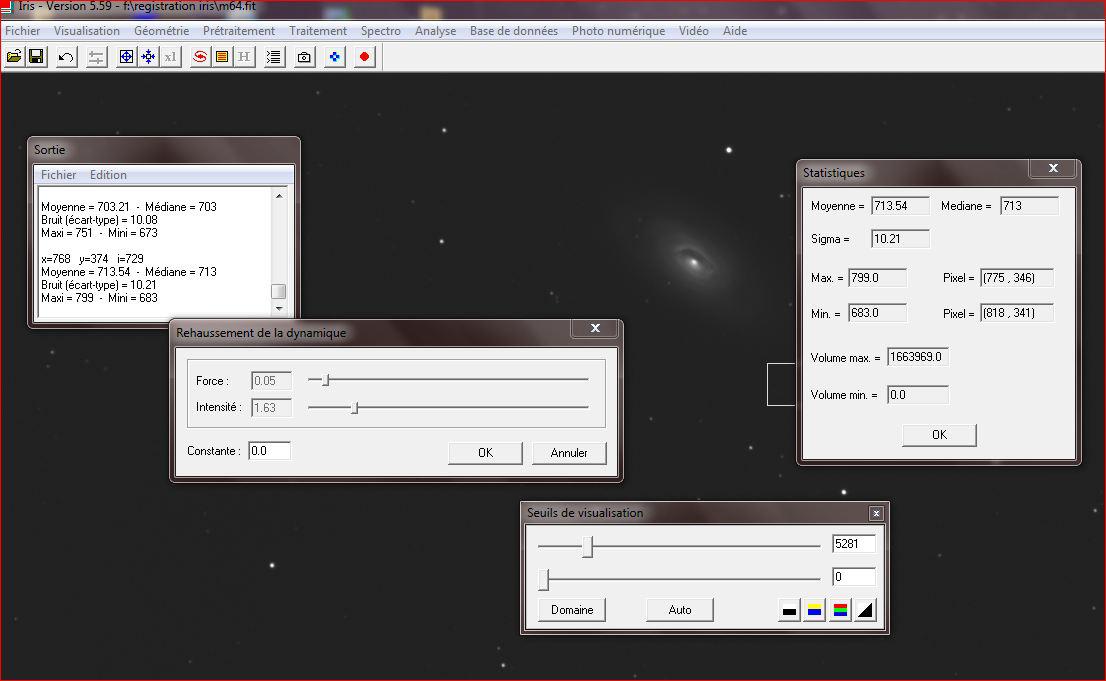Click the upper threshold slider handle
Image resolution: width=1106 pixels, height=681 pixels.
coord(588,546)
